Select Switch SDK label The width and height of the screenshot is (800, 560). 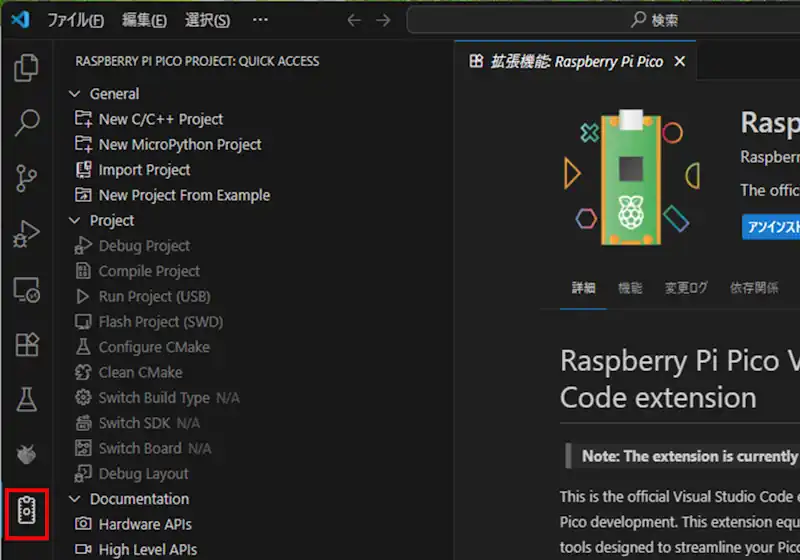tap(135, 423)
